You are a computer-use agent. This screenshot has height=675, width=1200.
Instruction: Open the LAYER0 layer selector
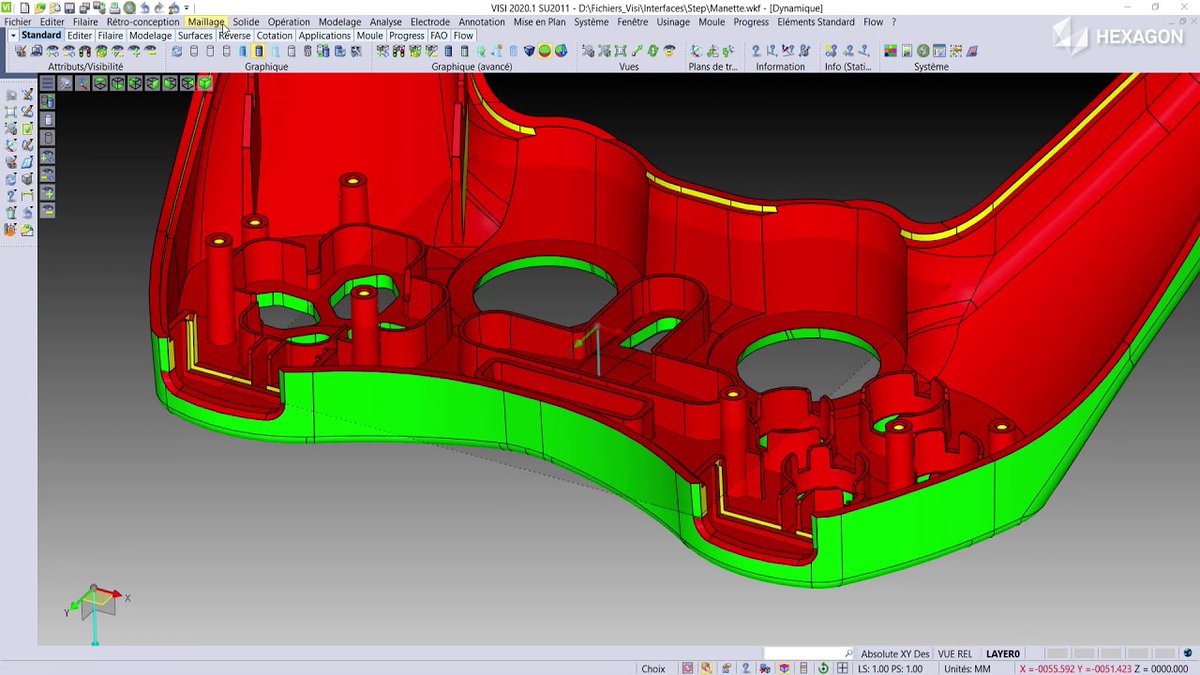1003,652
